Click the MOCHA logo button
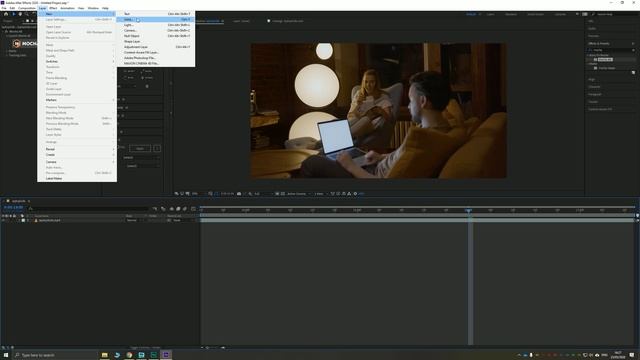 click(24, 43)
